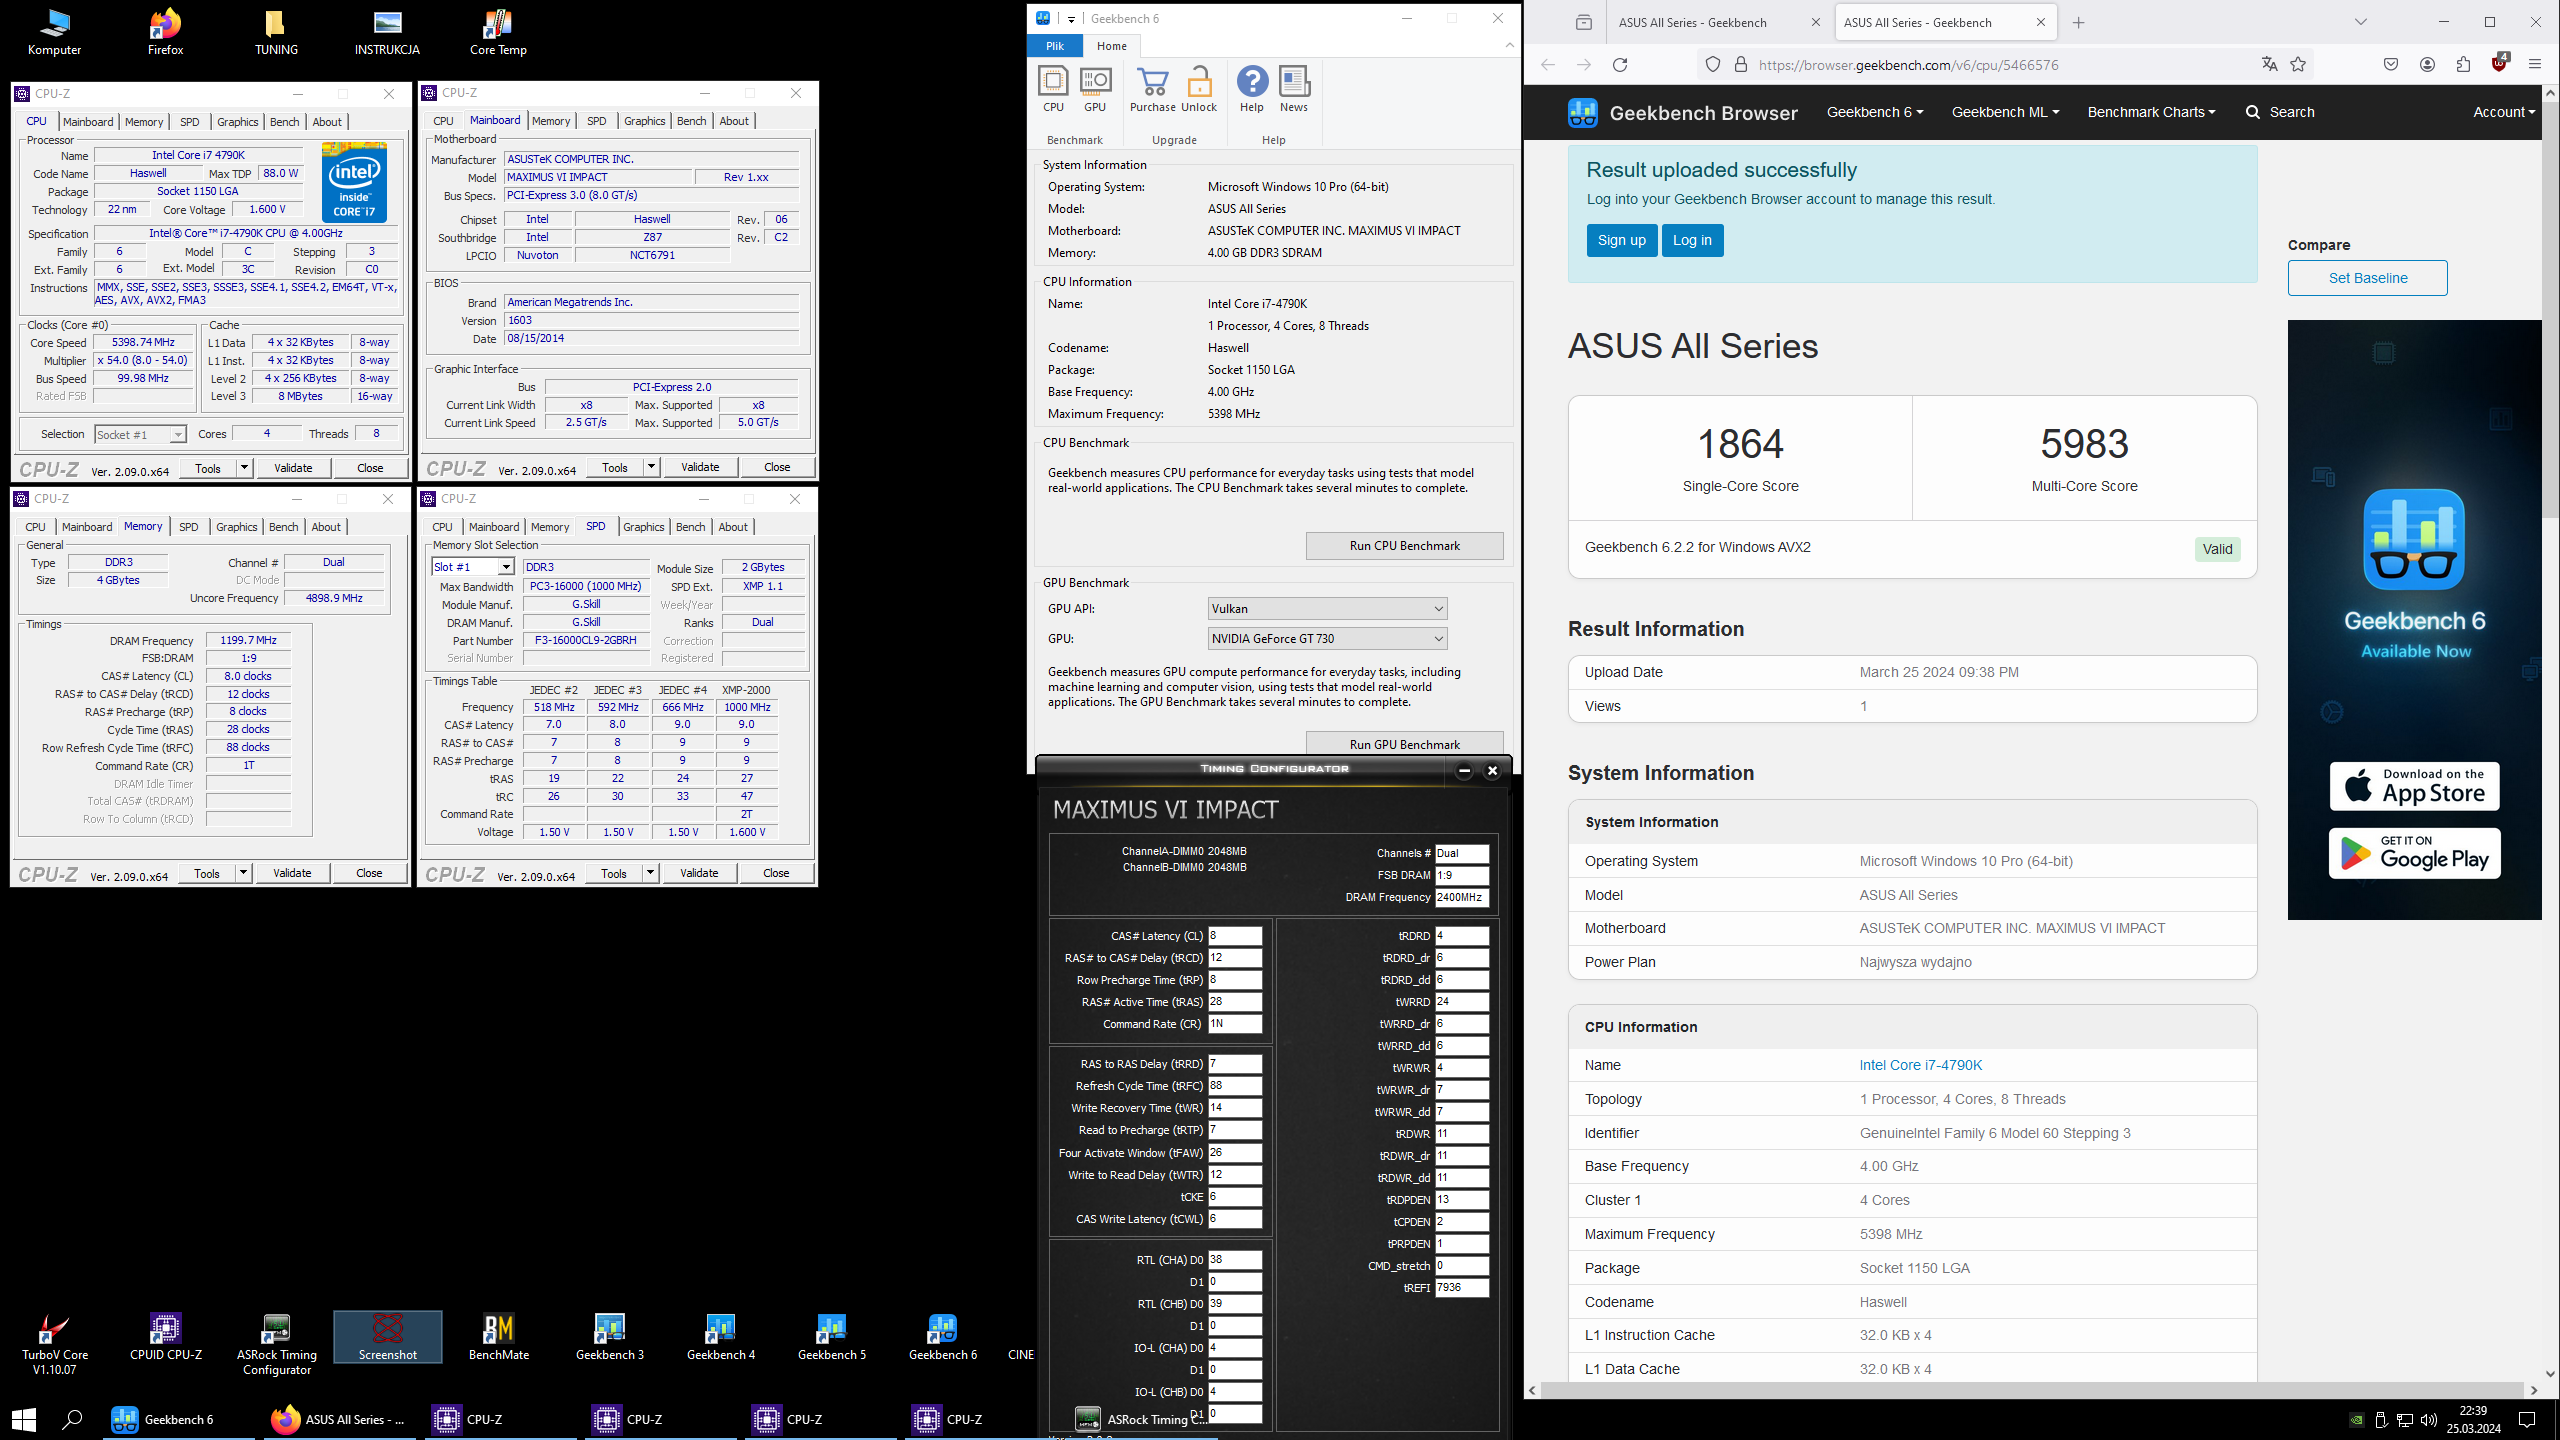Viewport: 2560px width, 1440px height.
Task: Open the Firefox hamburger application menu
Action: click(x=2534, y=65)
